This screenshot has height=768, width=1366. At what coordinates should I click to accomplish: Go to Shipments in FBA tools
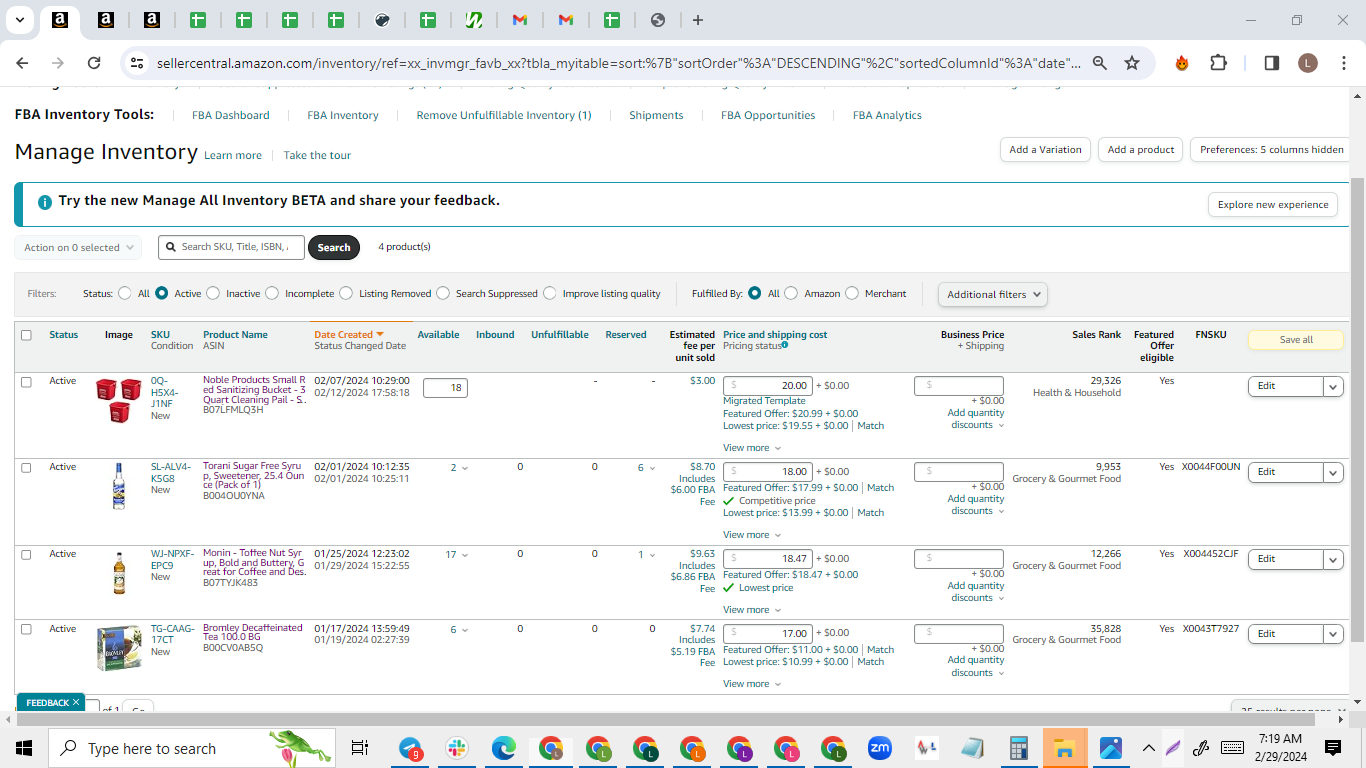point(656,115)
